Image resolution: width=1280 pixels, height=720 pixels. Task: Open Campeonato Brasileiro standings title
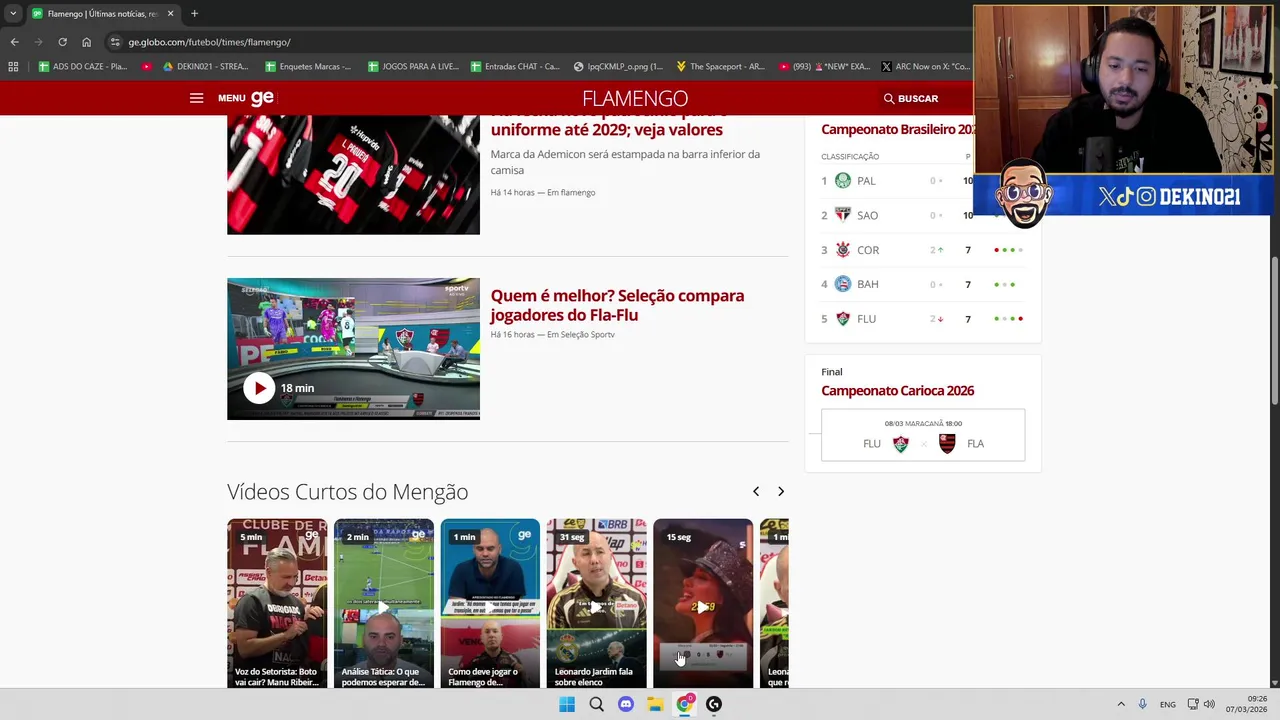click(897, 129)
